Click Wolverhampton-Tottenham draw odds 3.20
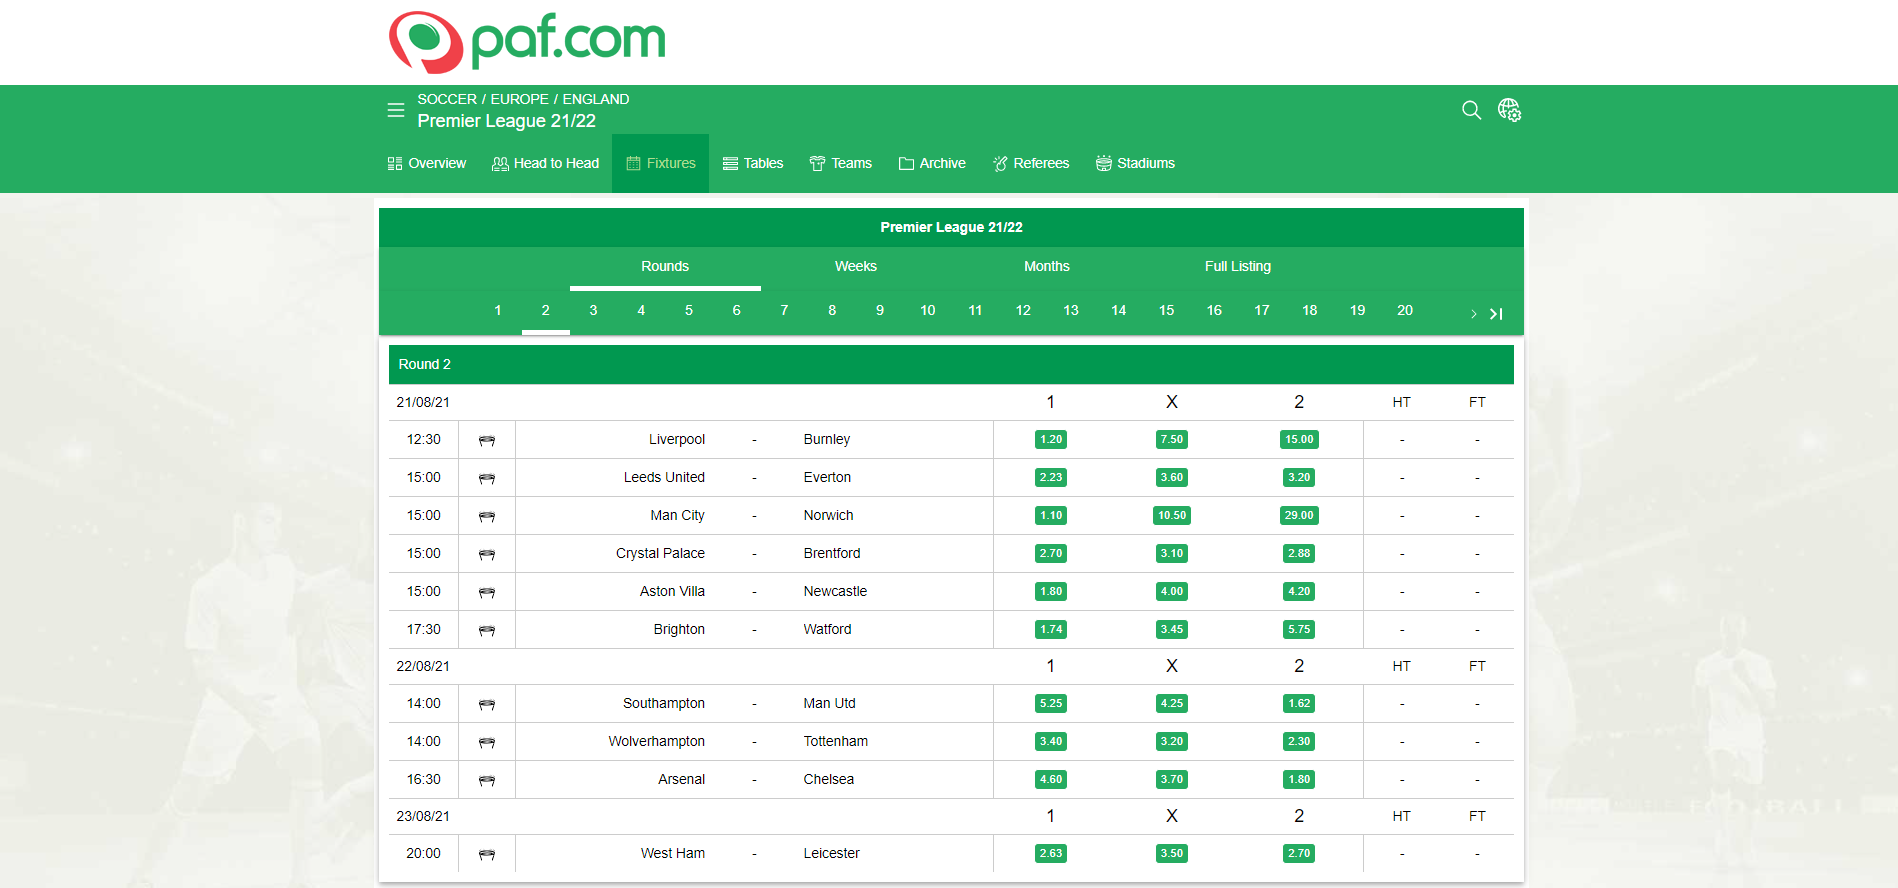Screen dimensions: 1898x888 (1172, 741)
